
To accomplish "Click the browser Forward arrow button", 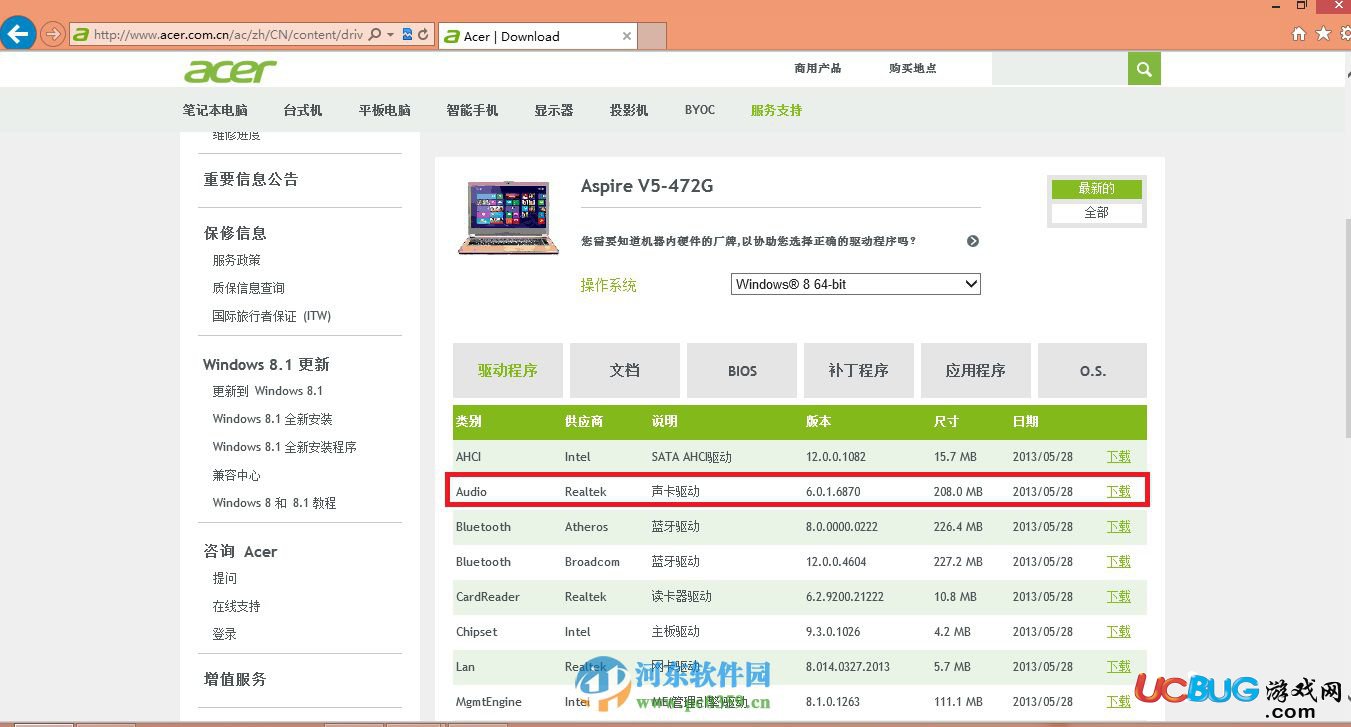I will tap(53, 34).
